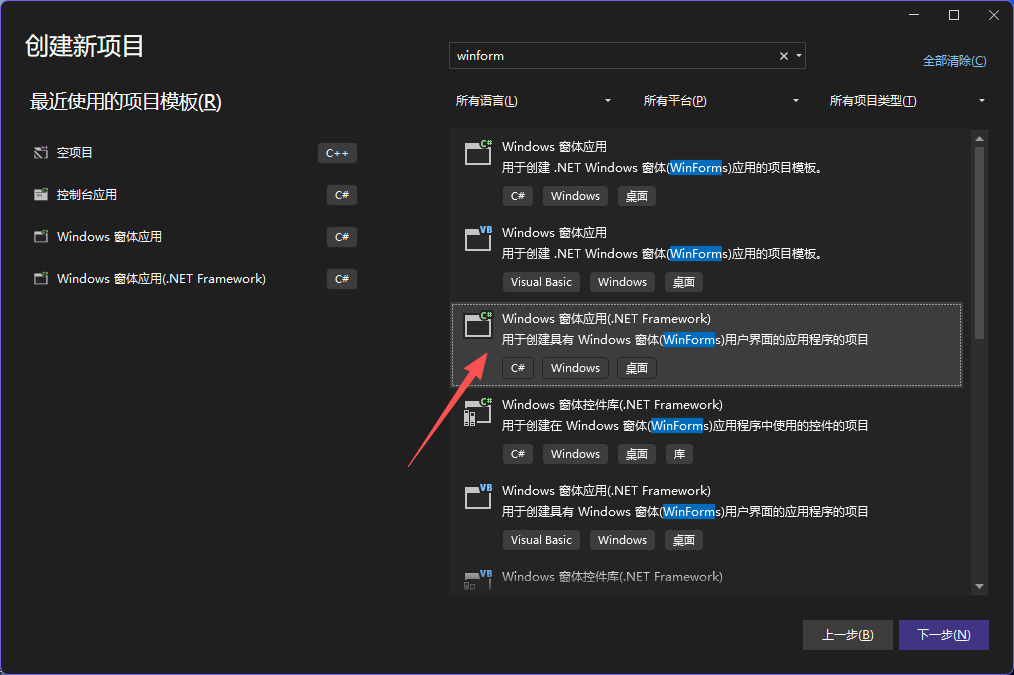Open the 所有语言 language filter dropdown
The width and height of the screenshot is (1014, 675).
[533, 101]
